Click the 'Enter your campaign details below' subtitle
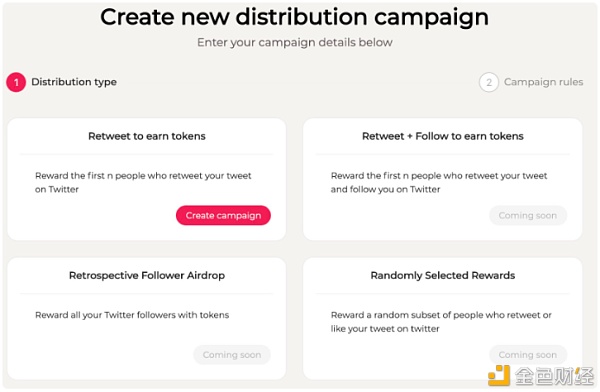Image resolution: width=600 pixels, height=392 pixels. point(295,42)
